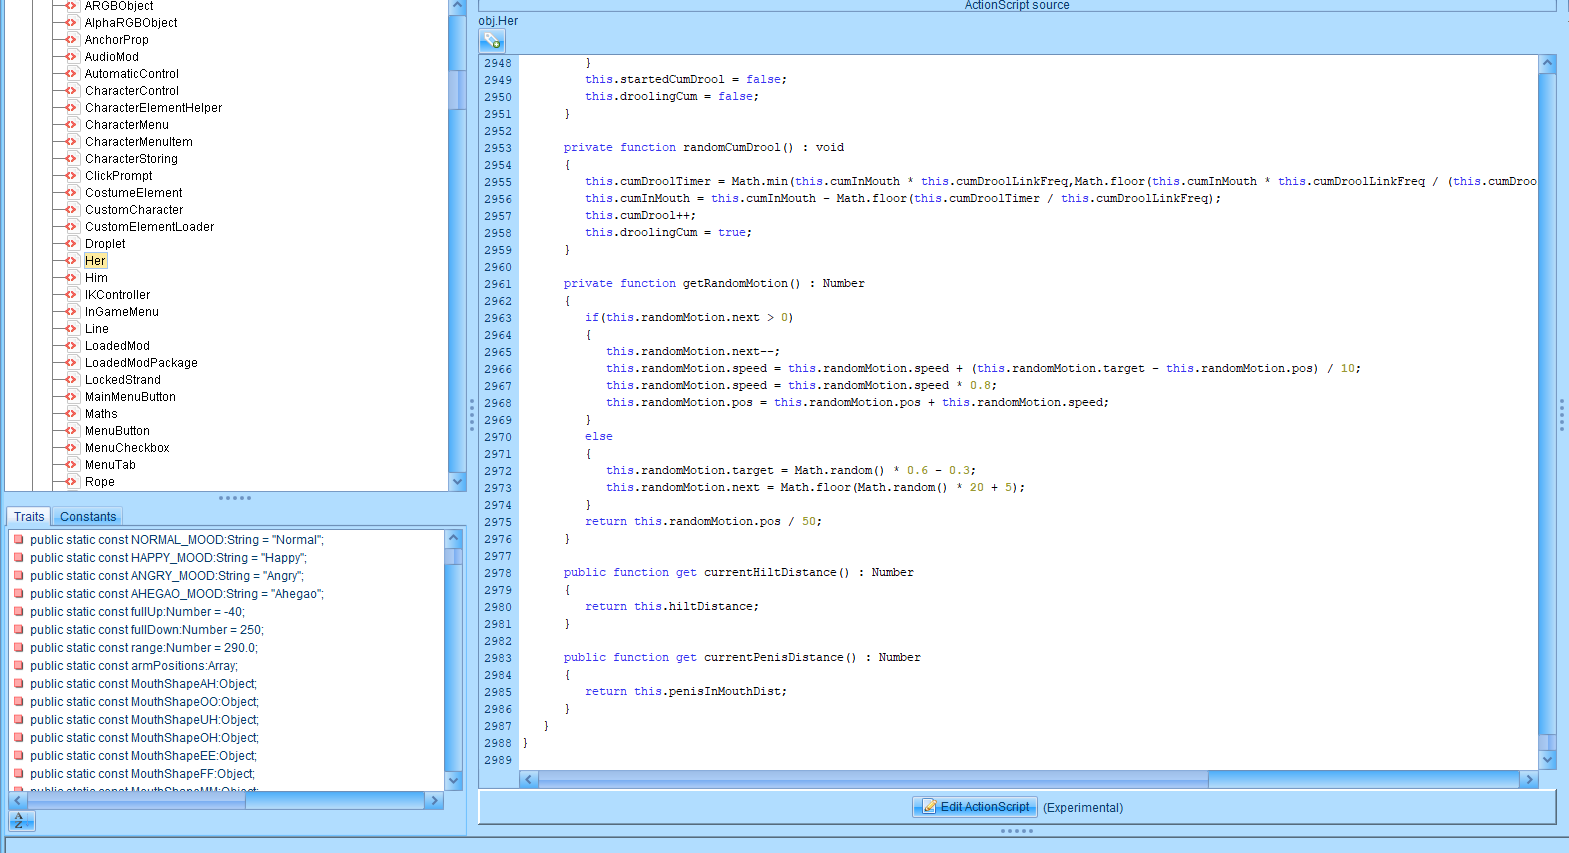Select the trait icon next to ANGRY_MOOD
The height and width of the screenshot is (853, 1569).
tap(19, 576)
